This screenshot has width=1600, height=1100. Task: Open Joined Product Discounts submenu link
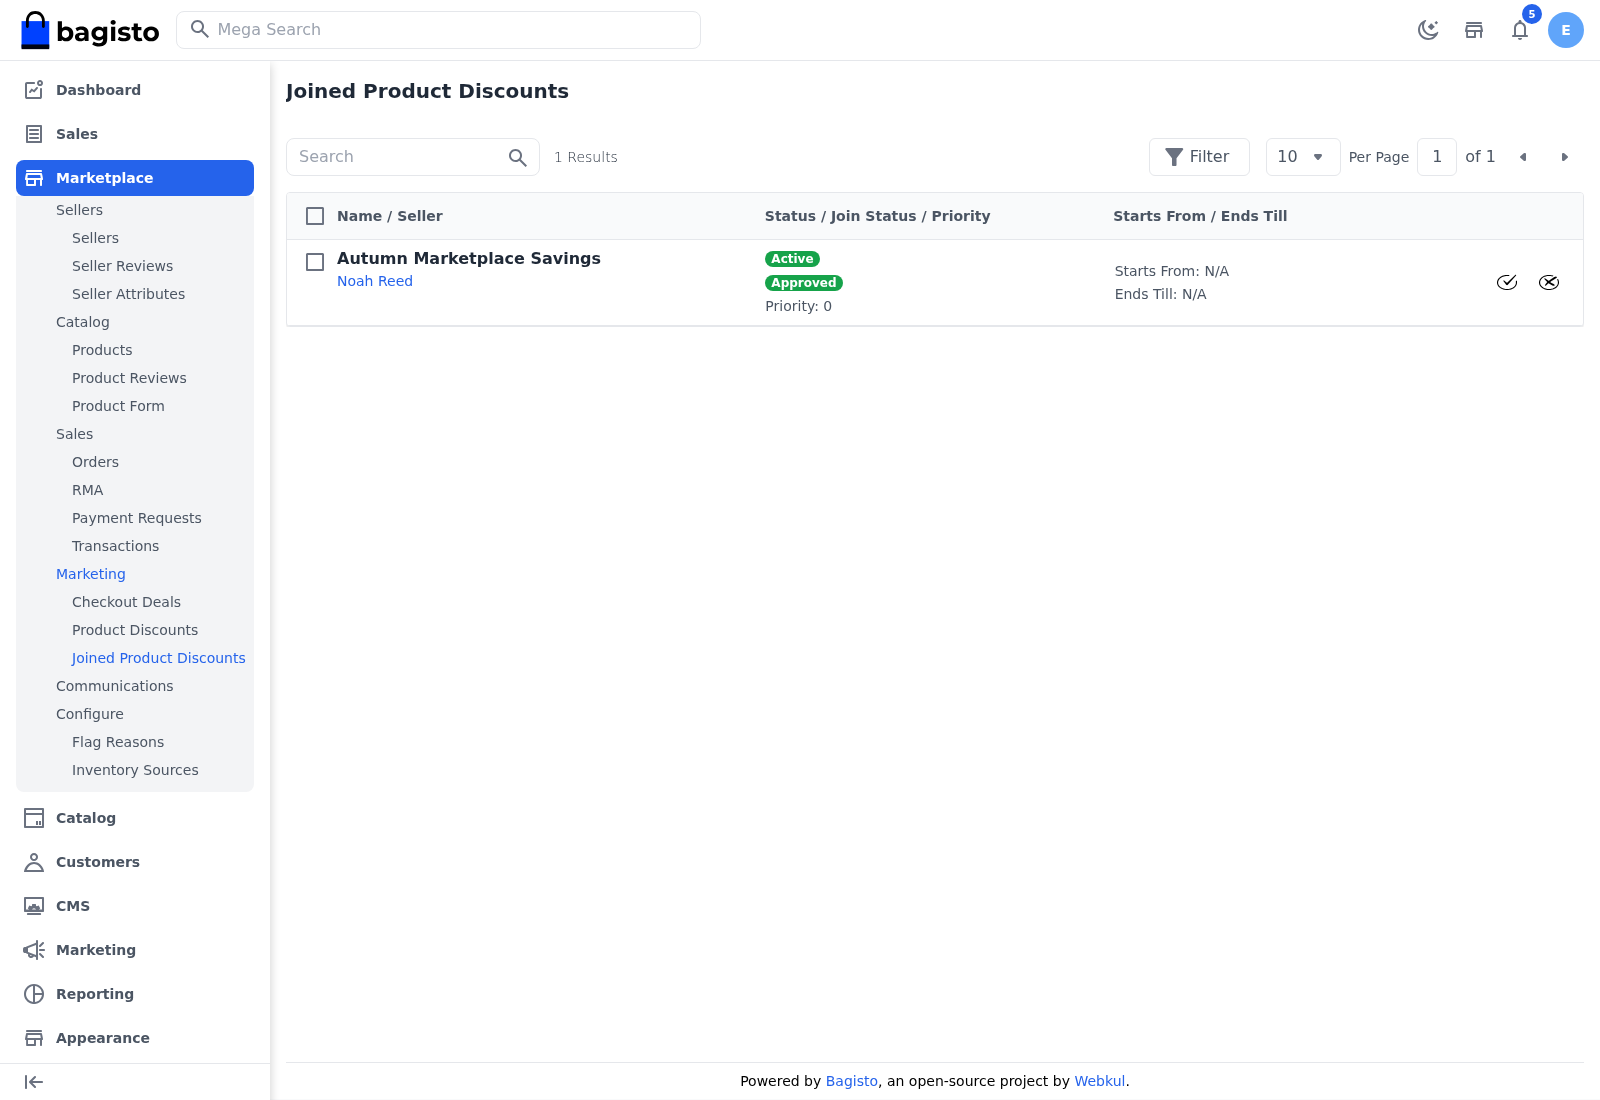pos(158,658)
